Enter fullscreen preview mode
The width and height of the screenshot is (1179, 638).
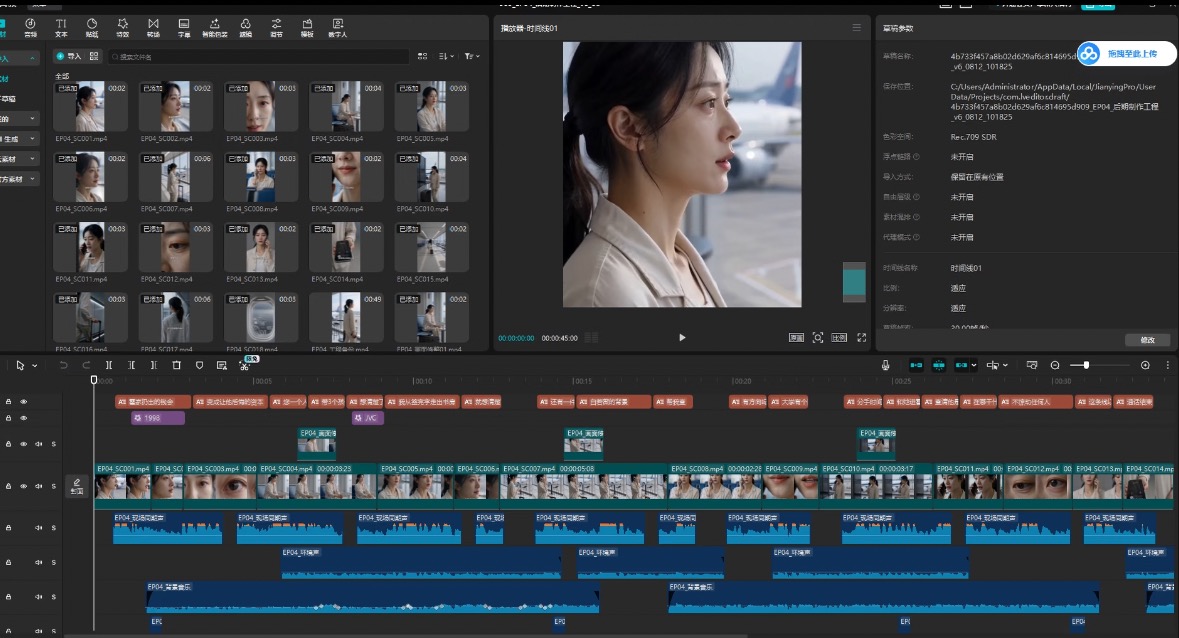(x=862, y=337)
